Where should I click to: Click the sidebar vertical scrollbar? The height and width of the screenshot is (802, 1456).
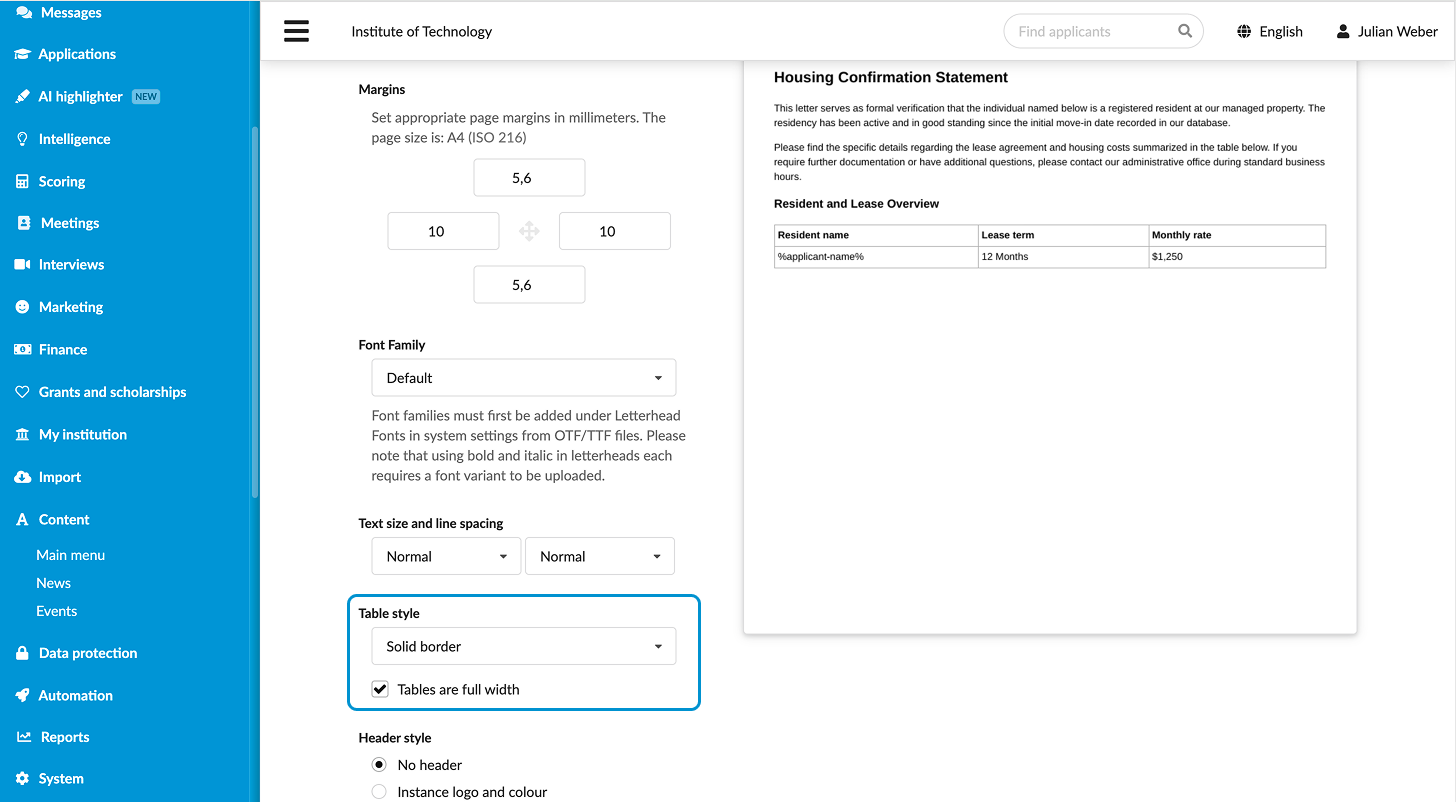click(x=255, y=310)
